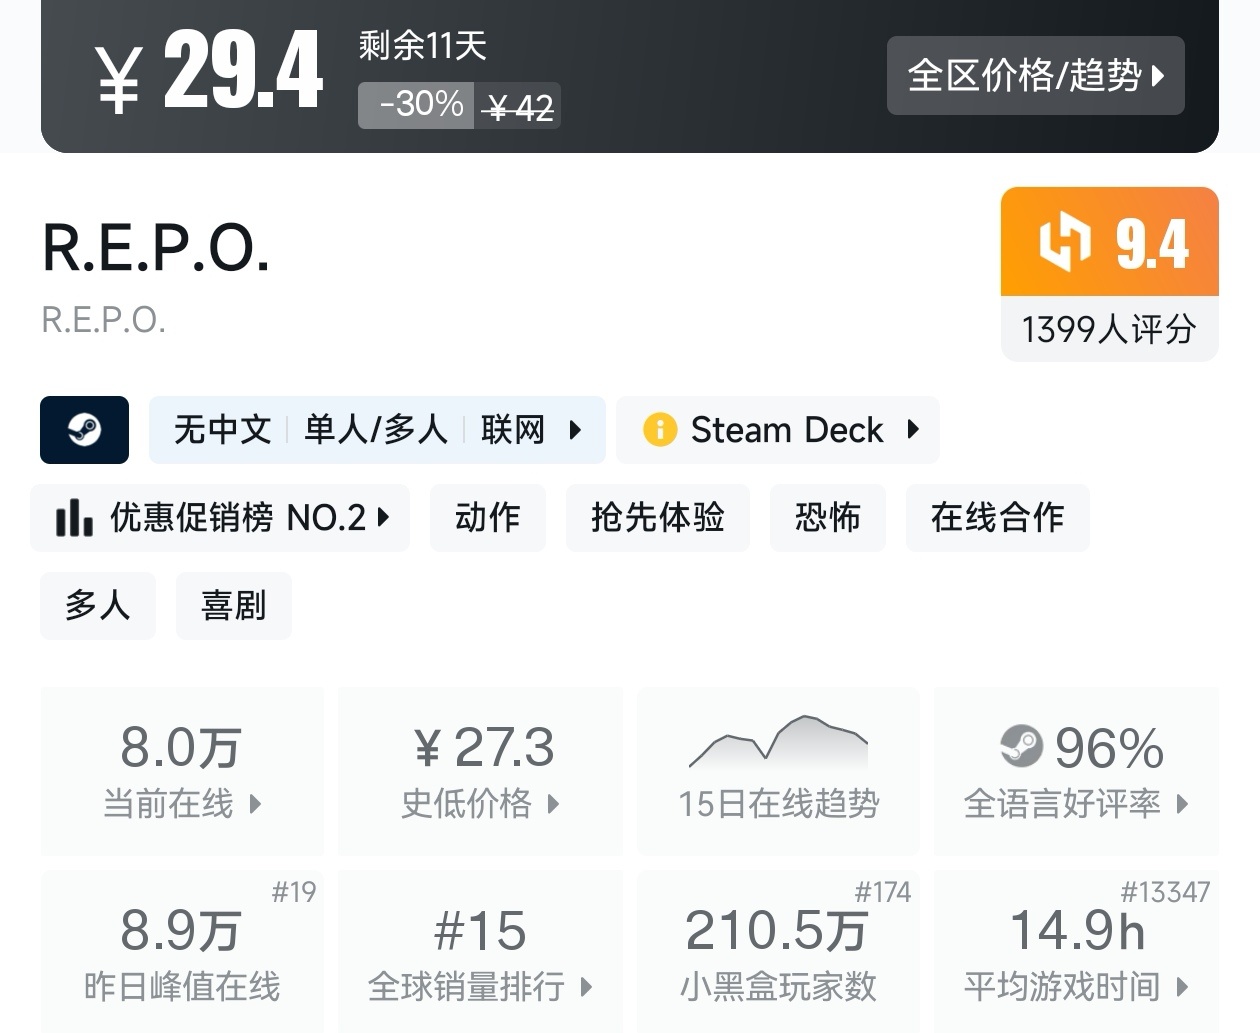Click the Heybox logo on score badge
Viewport: 1260px width, 1033px height.
point(1064,242)
